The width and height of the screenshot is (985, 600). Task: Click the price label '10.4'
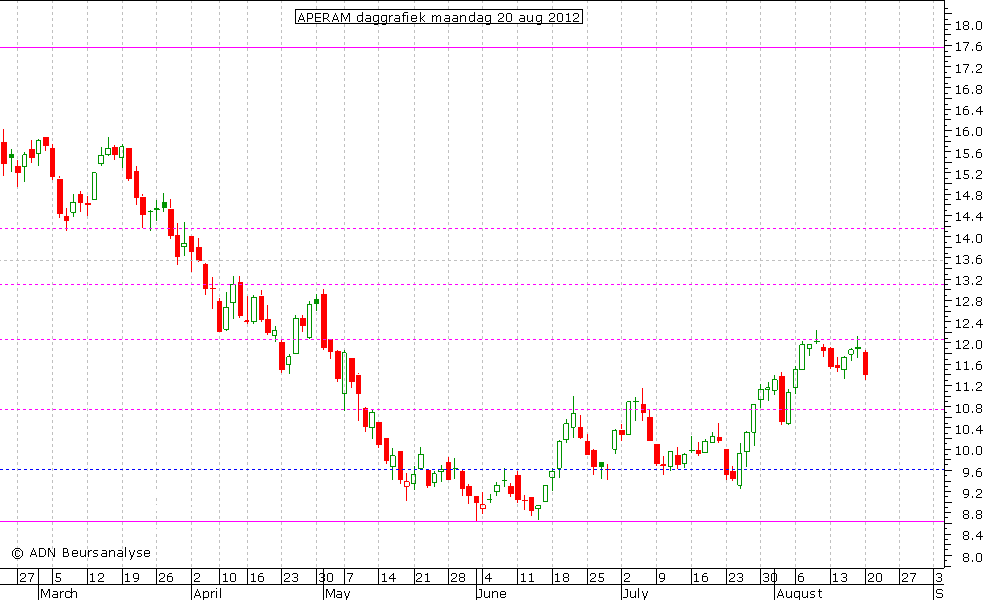(968, 430)
